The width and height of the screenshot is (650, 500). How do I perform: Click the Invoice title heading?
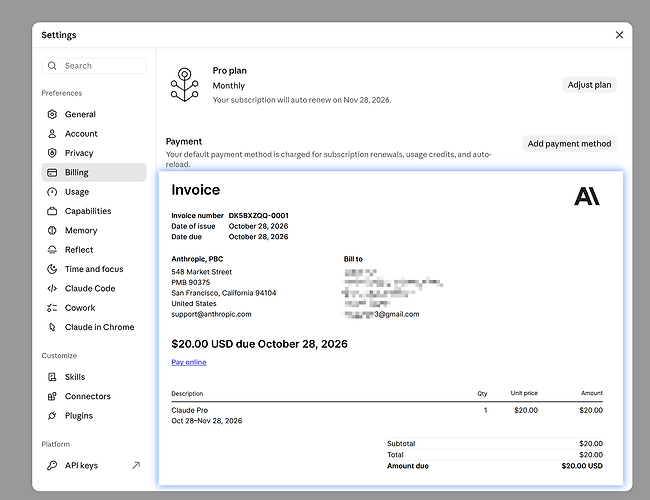point(196,190)
